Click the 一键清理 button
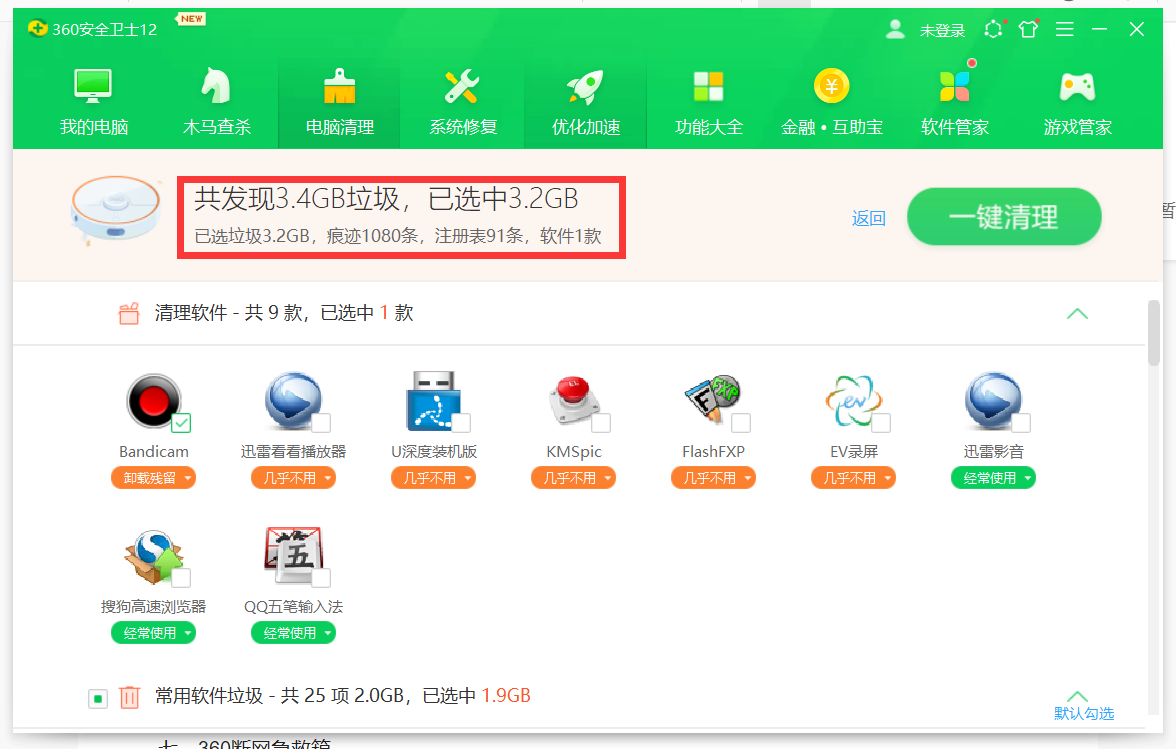Image resolution: width=1176 pixels, height=749 pixels. tap(1004, 217)
